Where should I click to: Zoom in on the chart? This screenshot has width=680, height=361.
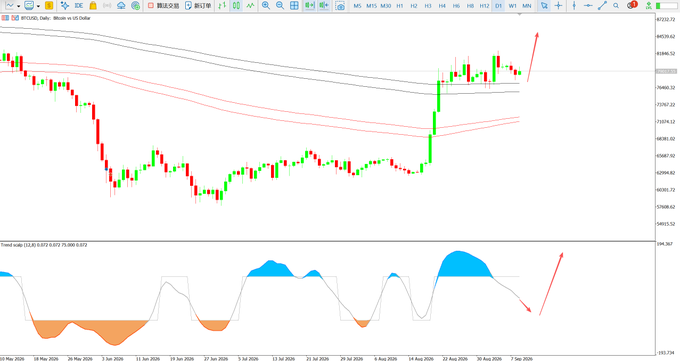[x=266, y=6]
